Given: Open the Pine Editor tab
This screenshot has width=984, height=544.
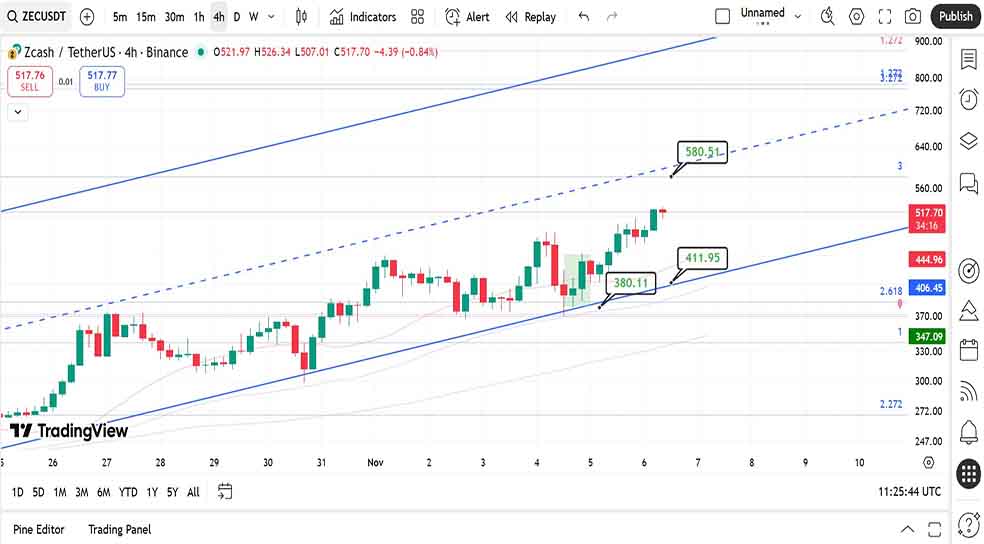Looking at the screenshot, I should click(x=38, y=529).
